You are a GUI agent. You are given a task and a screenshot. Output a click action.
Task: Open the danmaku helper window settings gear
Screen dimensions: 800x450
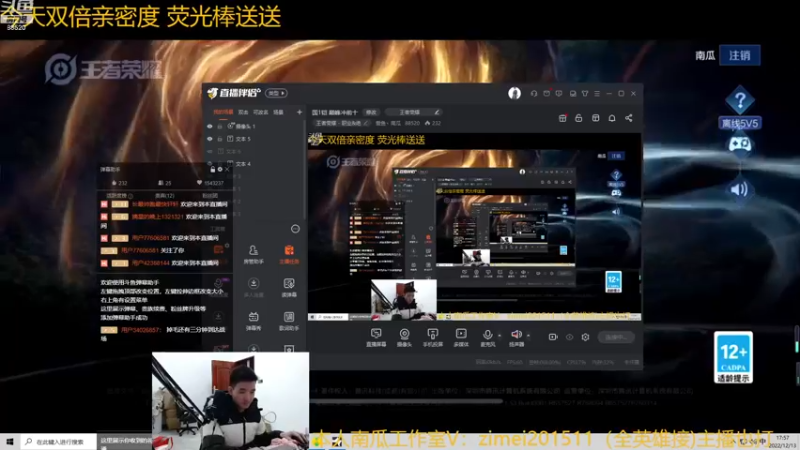[220, 169]
